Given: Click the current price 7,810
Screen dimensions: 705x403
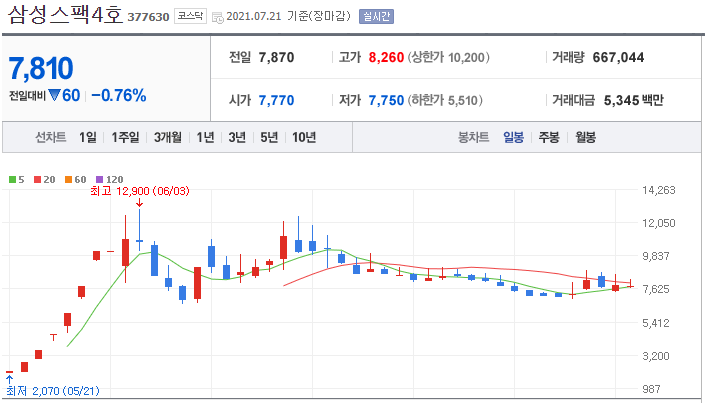Looking at the screenshot, I should pyautogui.click(x=41, y=68).
